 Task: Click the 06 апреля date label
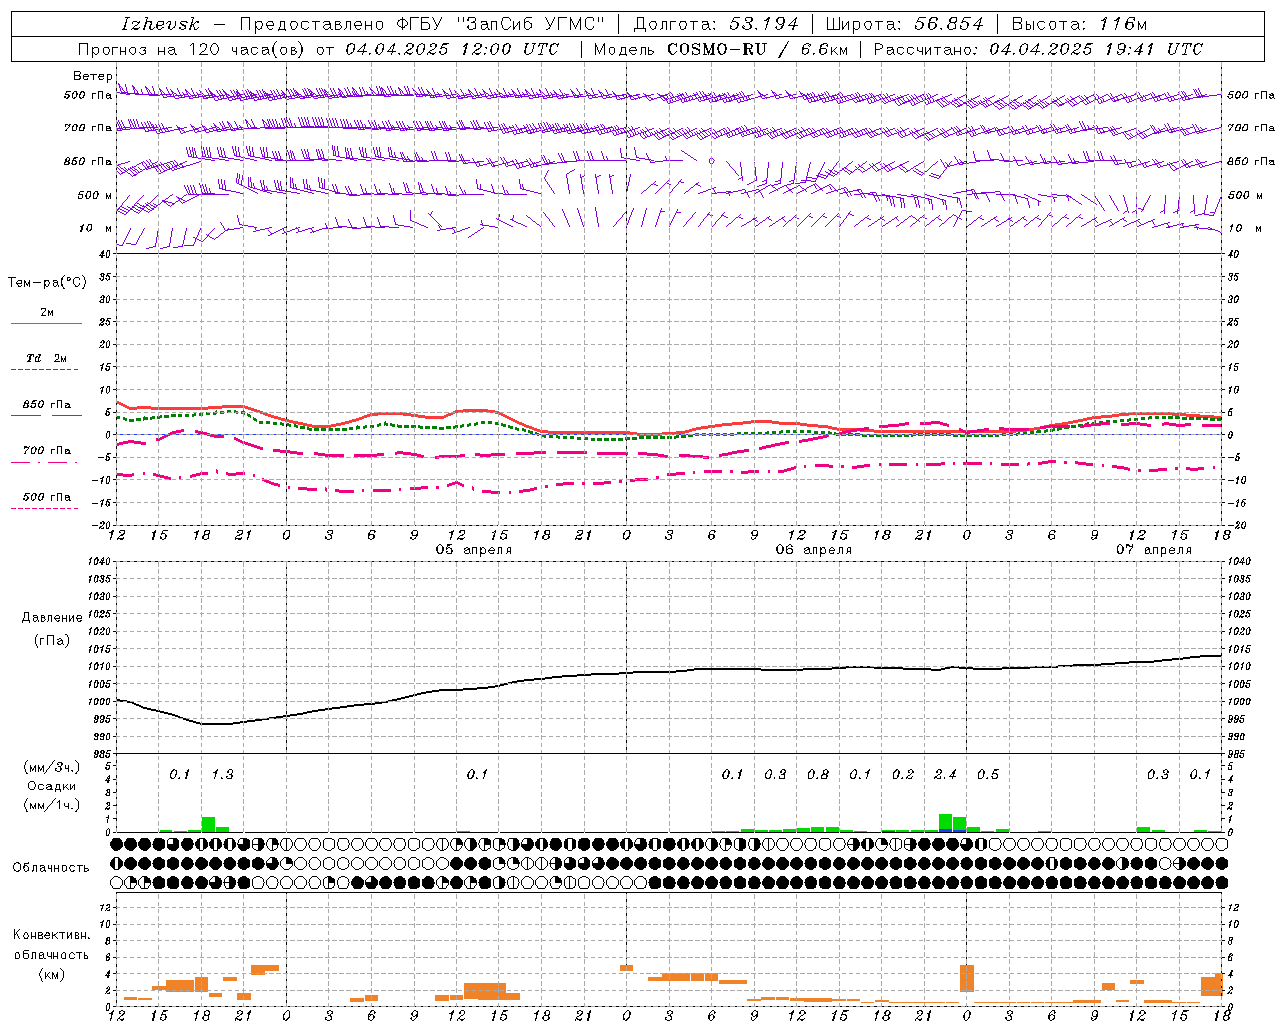coord(813,550)
